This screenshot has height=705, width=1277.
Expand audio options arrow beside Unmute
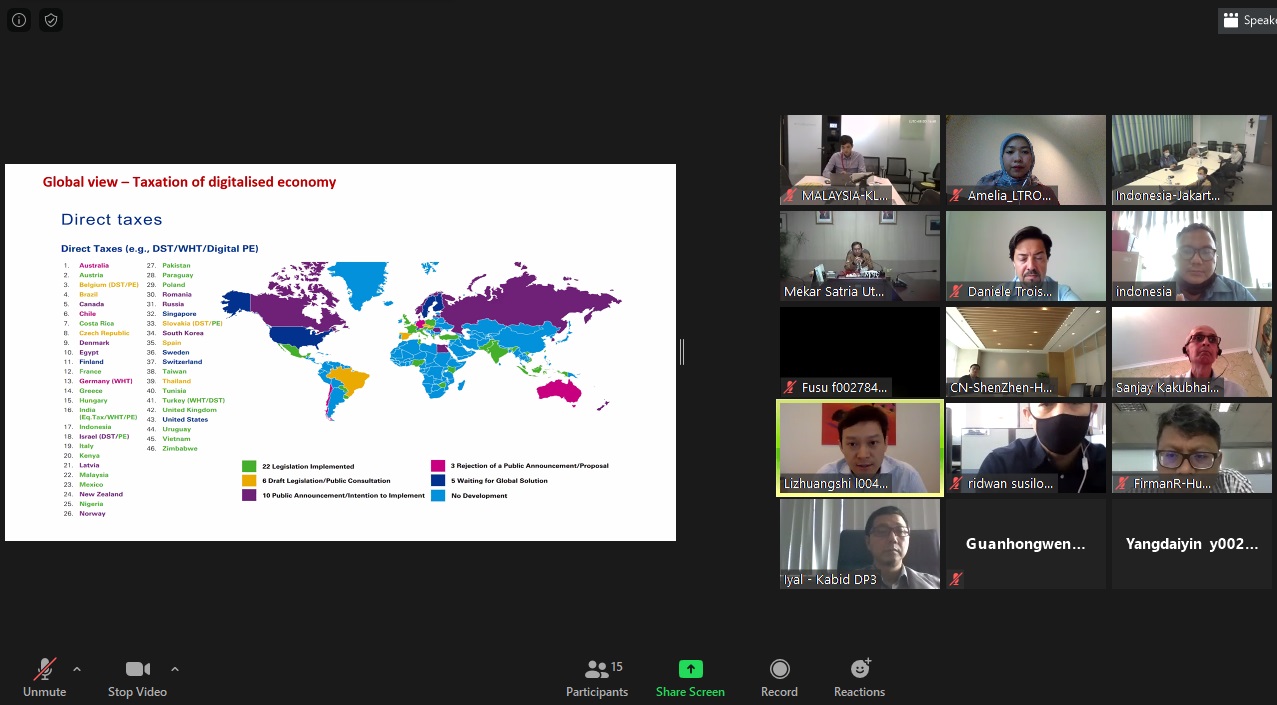point(77,669)
